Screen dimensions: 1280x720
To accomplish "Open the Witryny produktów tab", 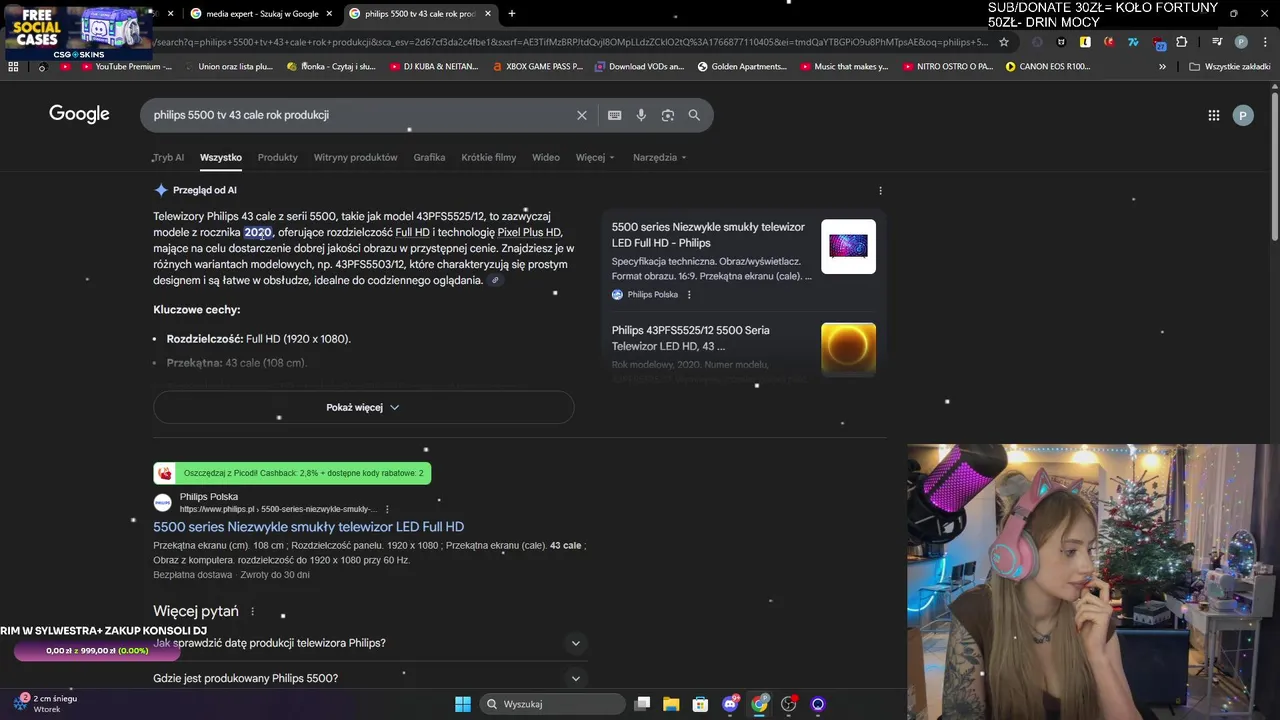I will 355,157.
